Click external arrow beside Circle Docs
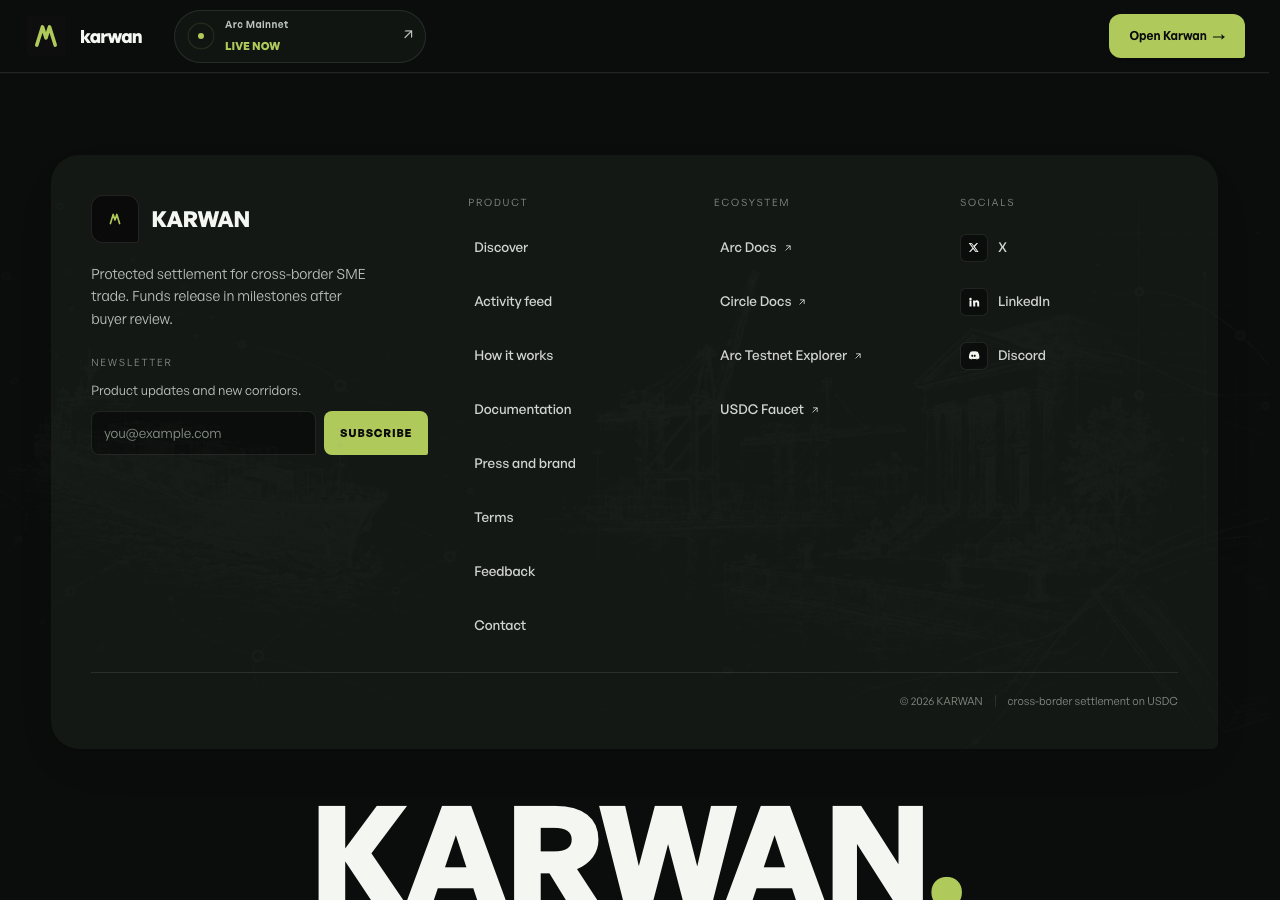Image resolution: width=1280 pixels, height=900 pixels. click(802, 302)
